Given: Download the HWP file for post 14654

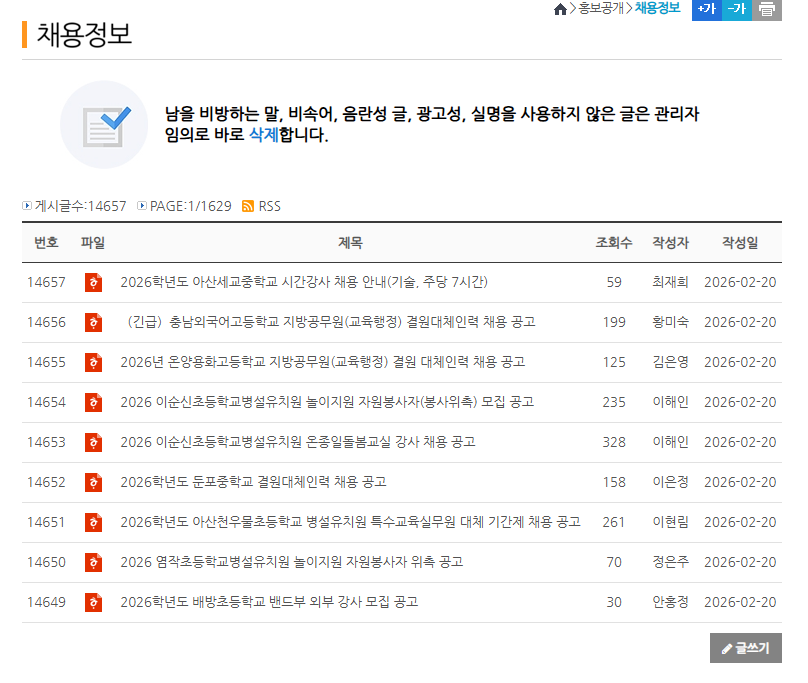Looking at the screenshot, I should click(93, 402).
